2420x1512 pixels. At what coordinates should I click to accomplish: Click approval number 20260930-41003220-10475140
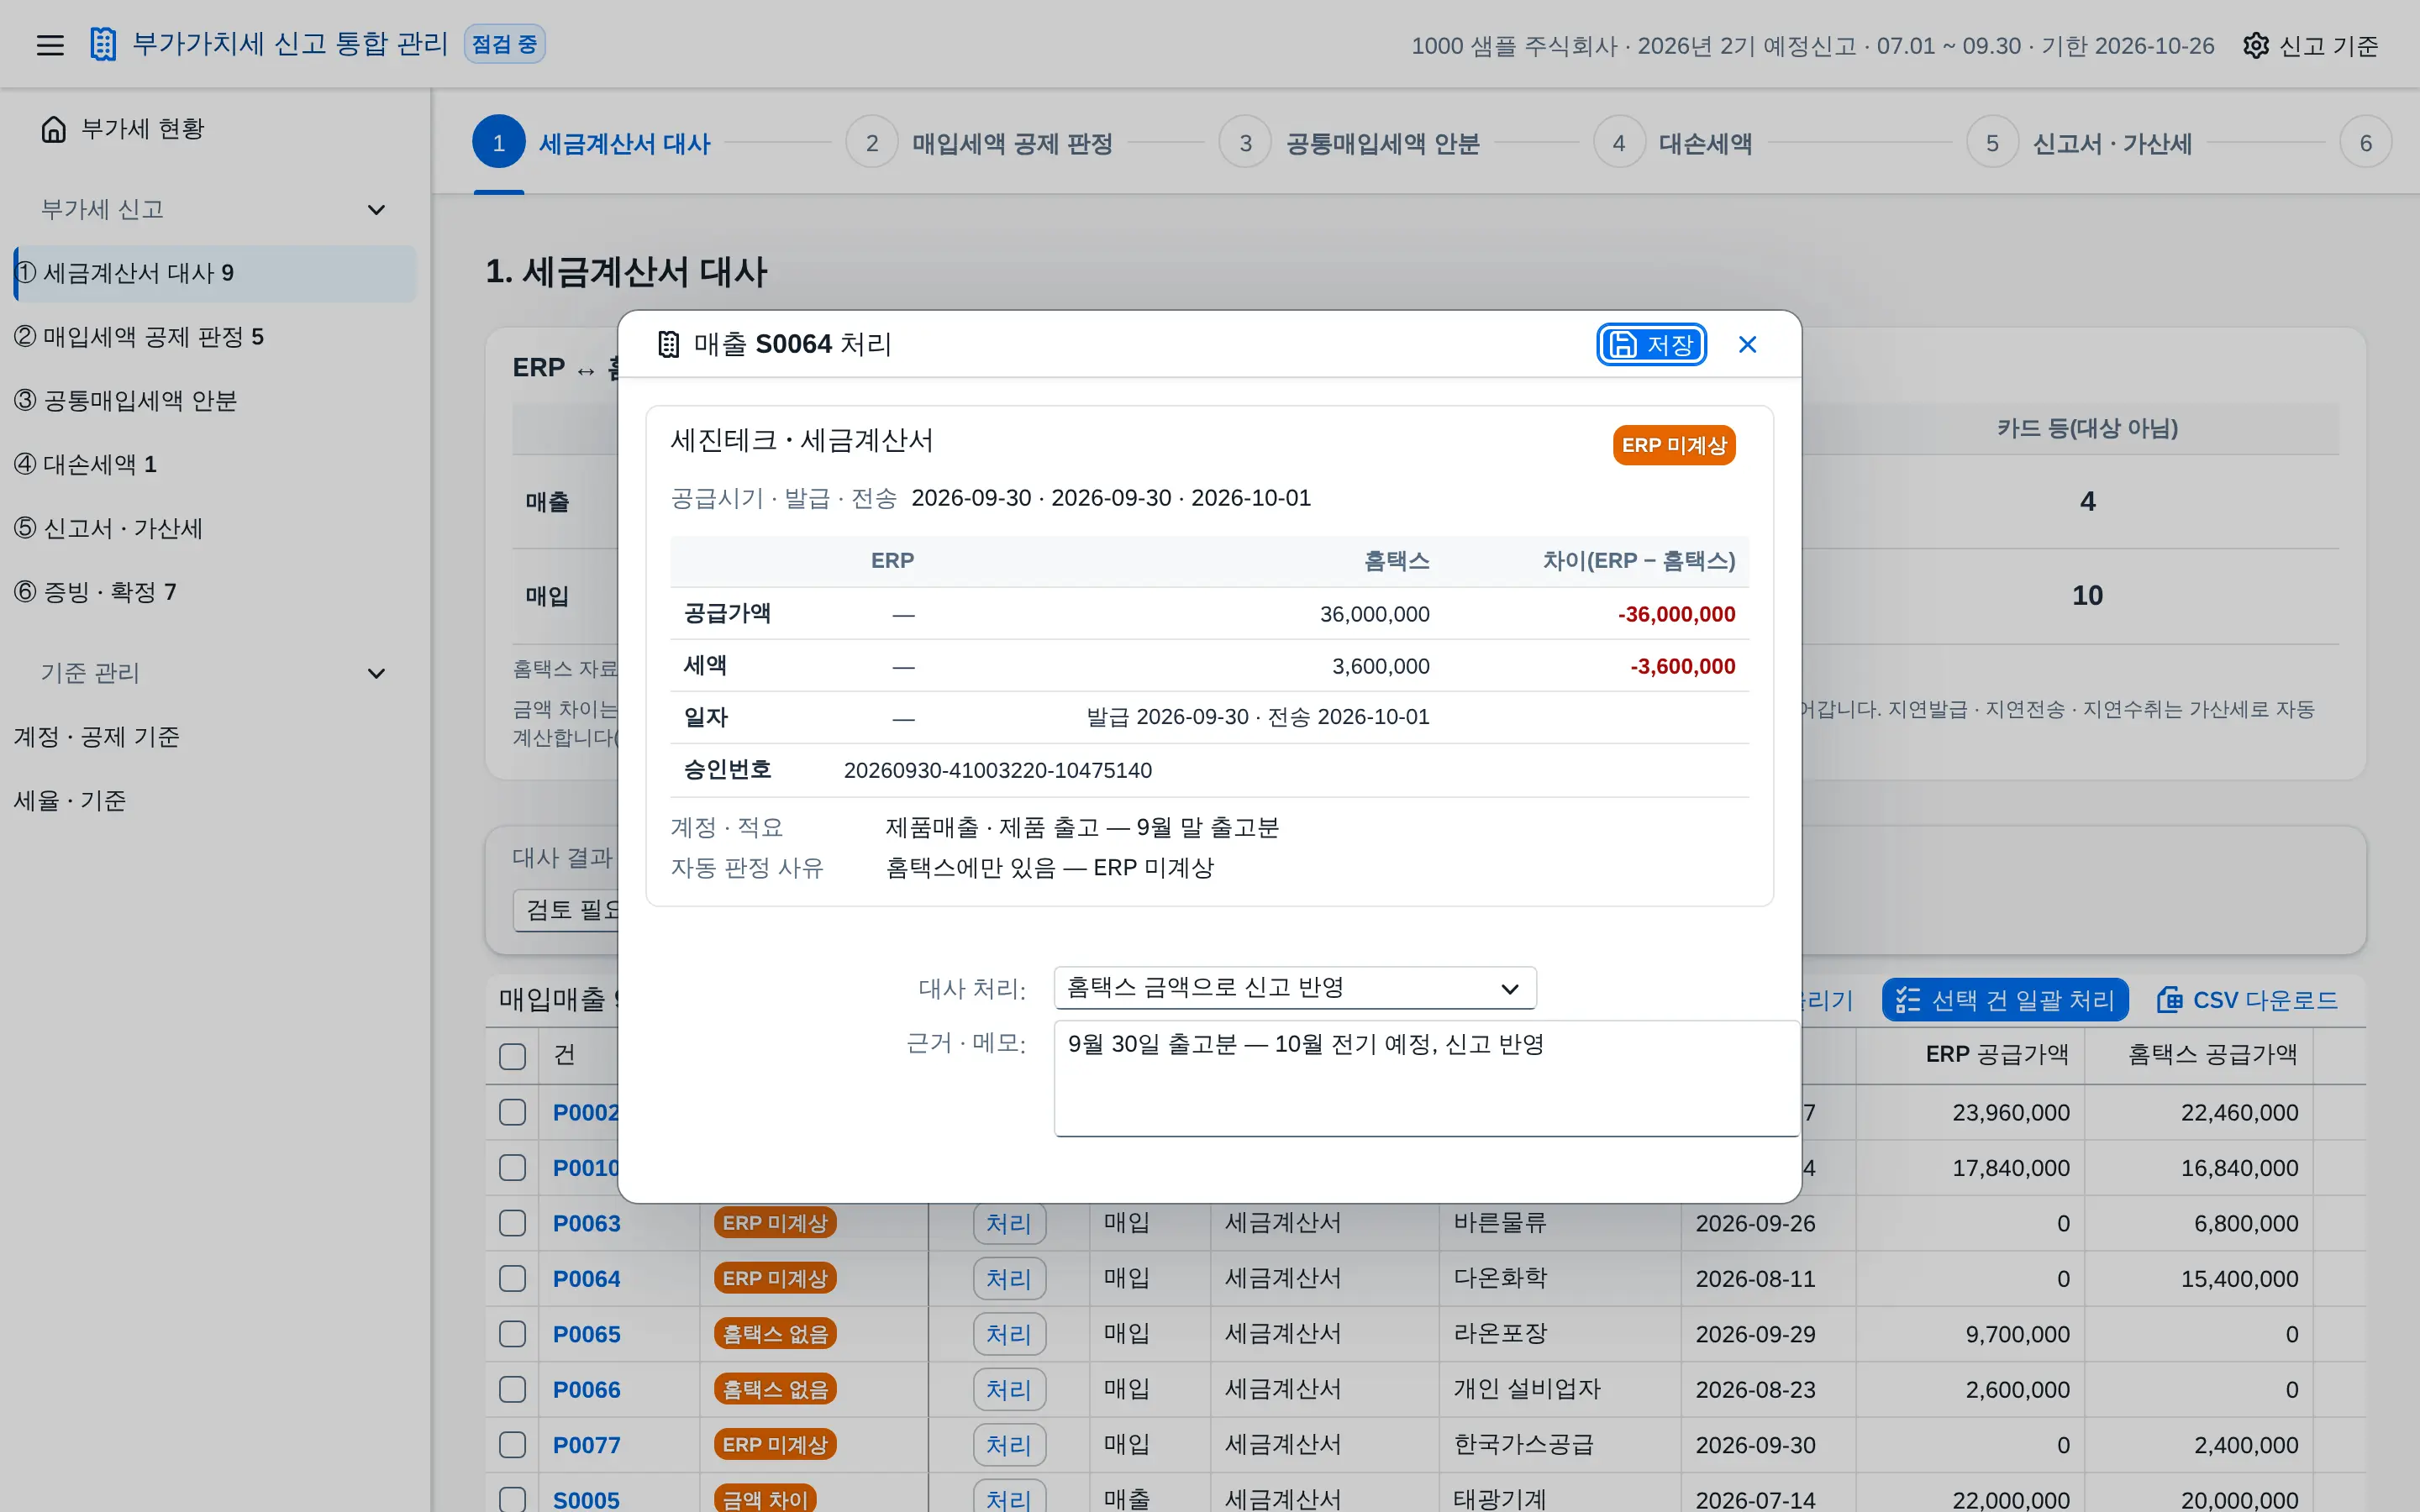pyautogui.click(x=998, y=771)
